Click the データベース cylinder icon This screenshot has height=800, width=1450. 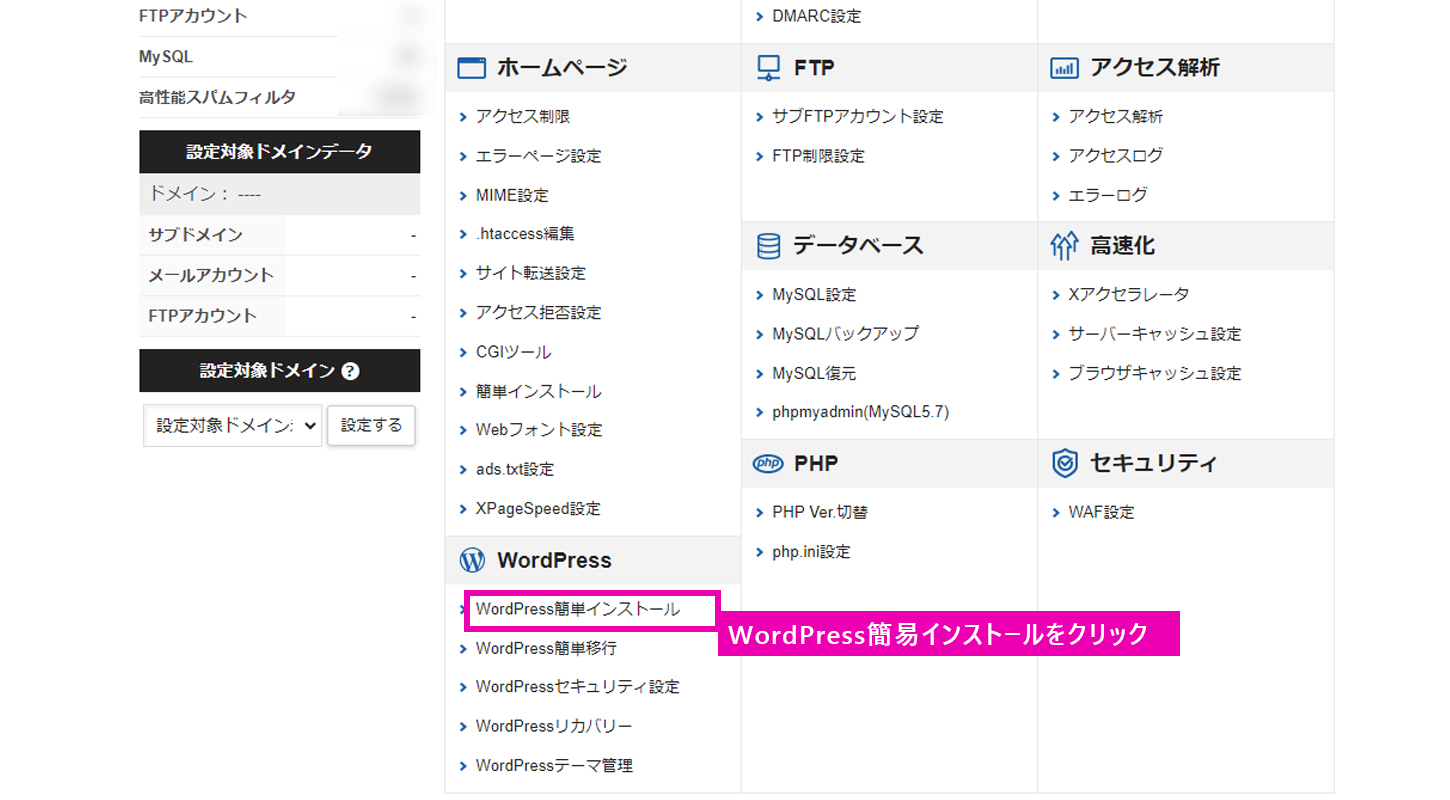[768, 246]
